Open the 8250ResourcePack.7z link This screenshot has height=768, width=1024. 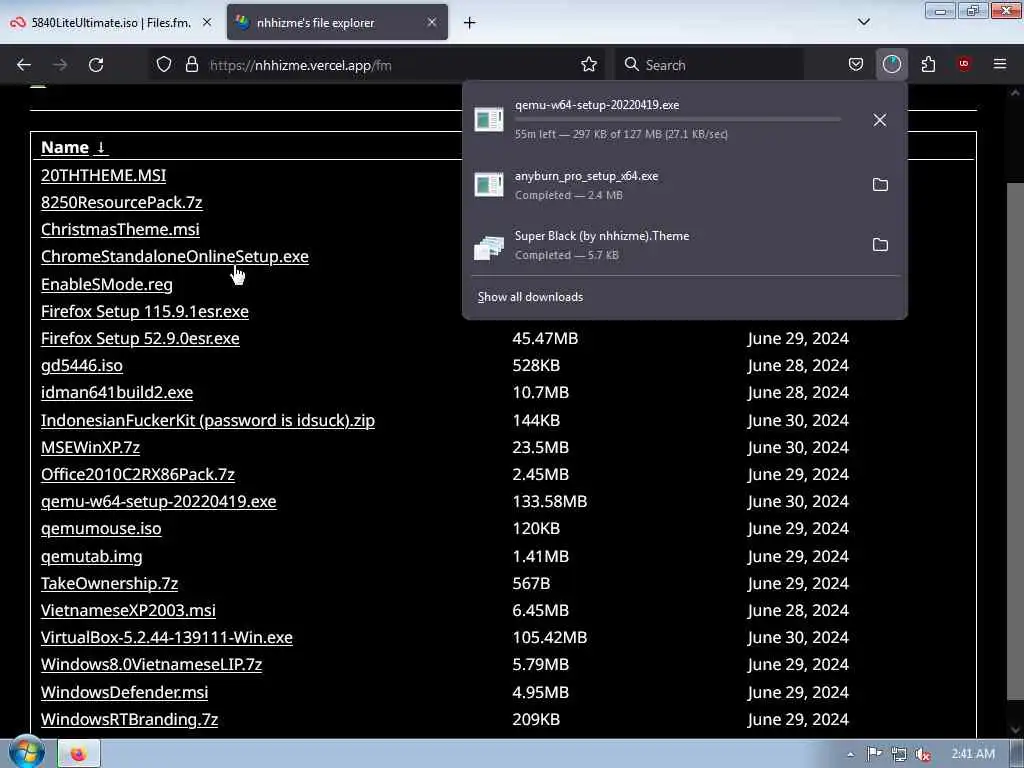[121, 202]
